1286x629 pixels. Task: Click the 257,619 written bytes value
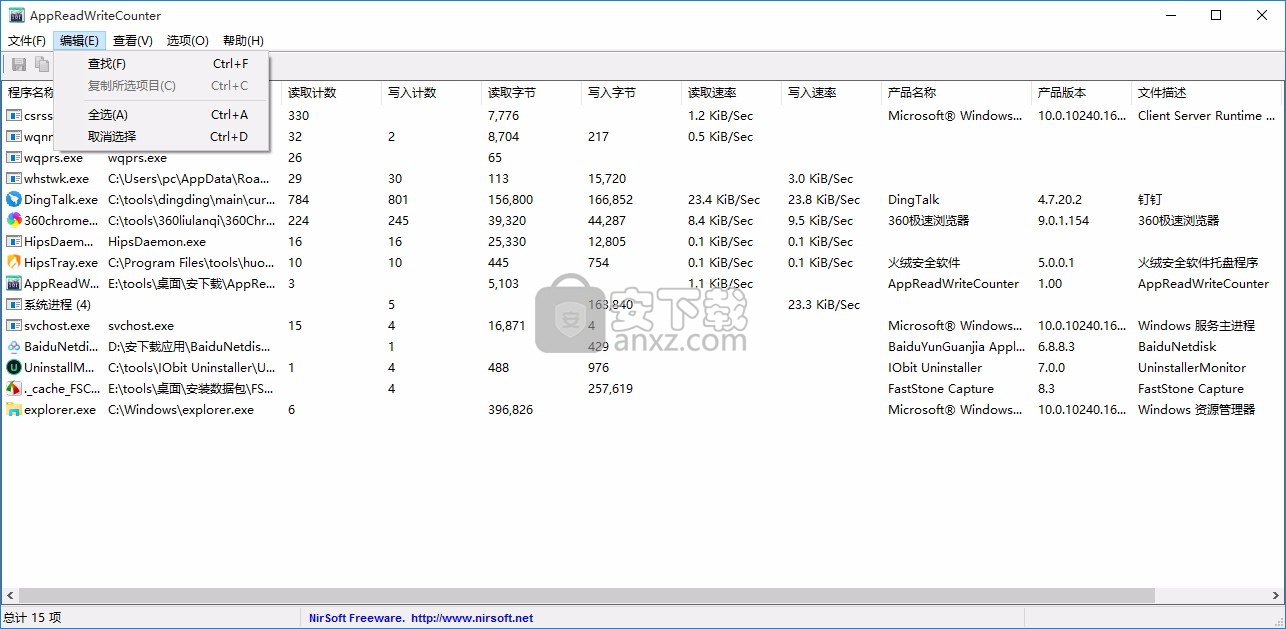[x=610, y=389]
